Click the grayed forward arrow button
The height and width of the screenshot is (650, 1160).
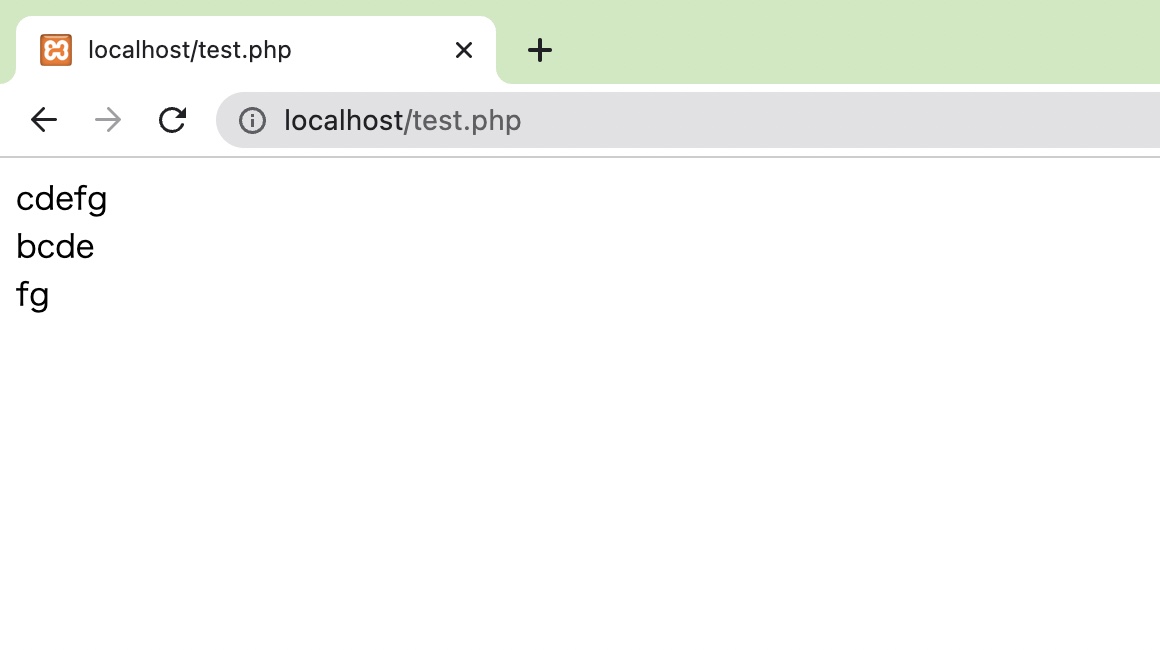[x=107, y=120]
